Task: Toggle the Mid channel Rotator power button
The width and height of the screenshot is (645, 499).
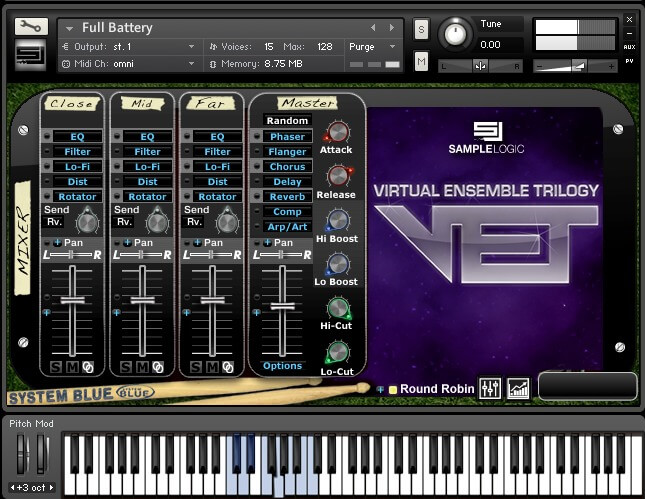Action: 117,196
